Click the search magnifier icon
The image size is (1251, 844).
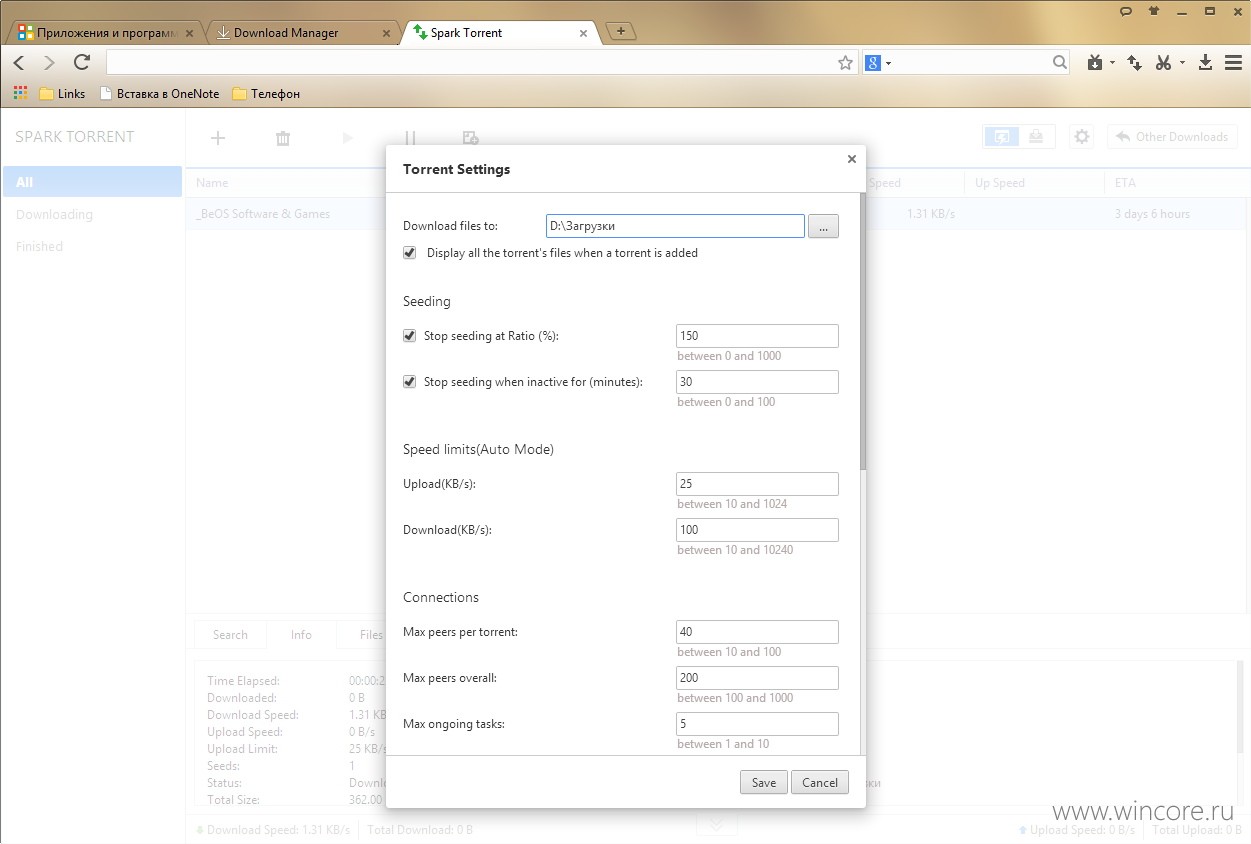tap(1060, 62)
